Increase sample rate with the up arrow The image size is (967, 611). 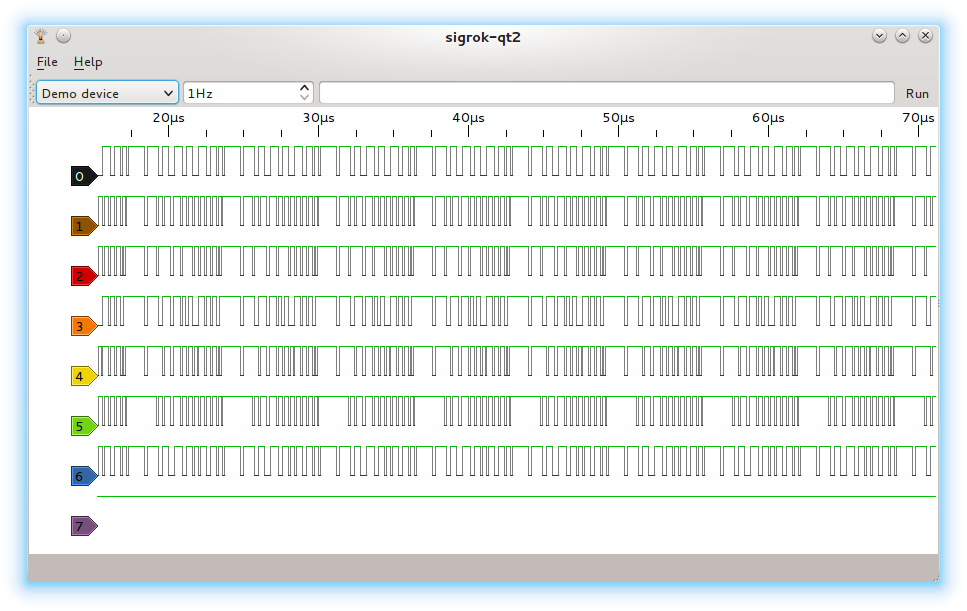305,88
